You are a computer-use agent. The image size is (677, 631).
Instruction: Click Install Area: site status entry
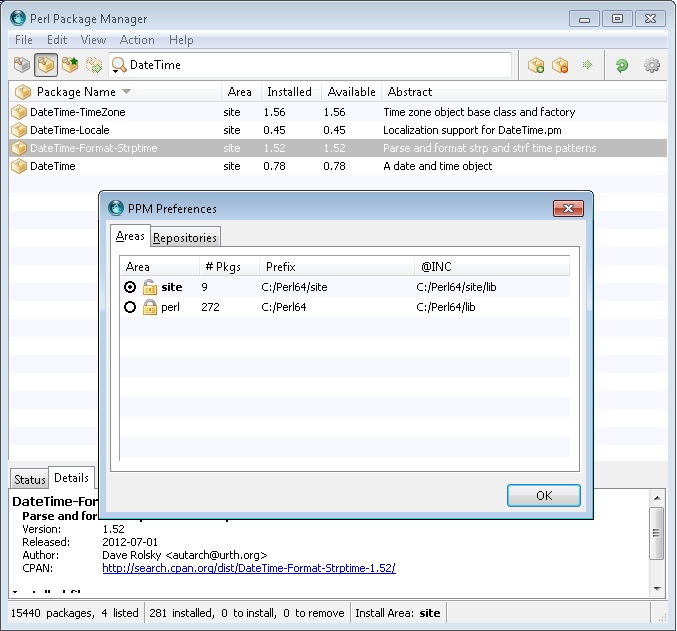pos(398,613)
